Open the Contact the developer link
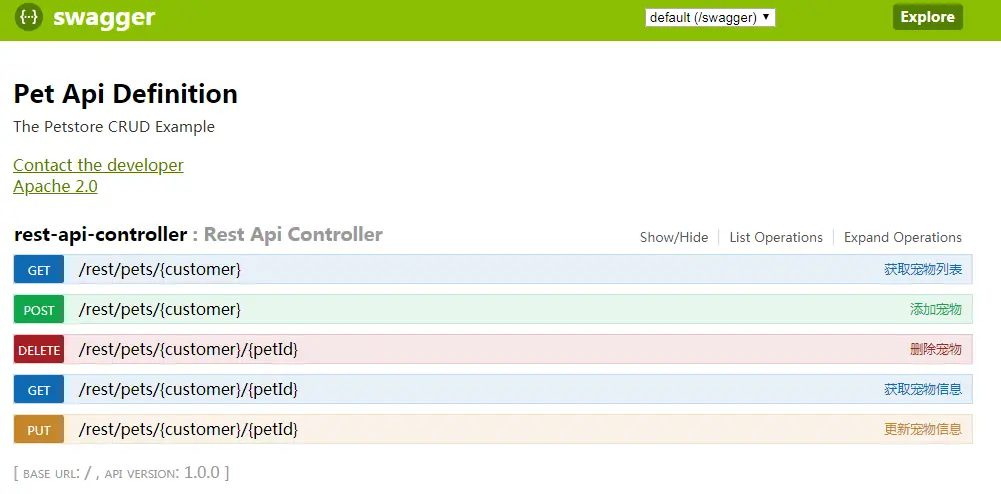Image resolution: width=1001 pixels, height=494 pixels. tap(98, 165)
